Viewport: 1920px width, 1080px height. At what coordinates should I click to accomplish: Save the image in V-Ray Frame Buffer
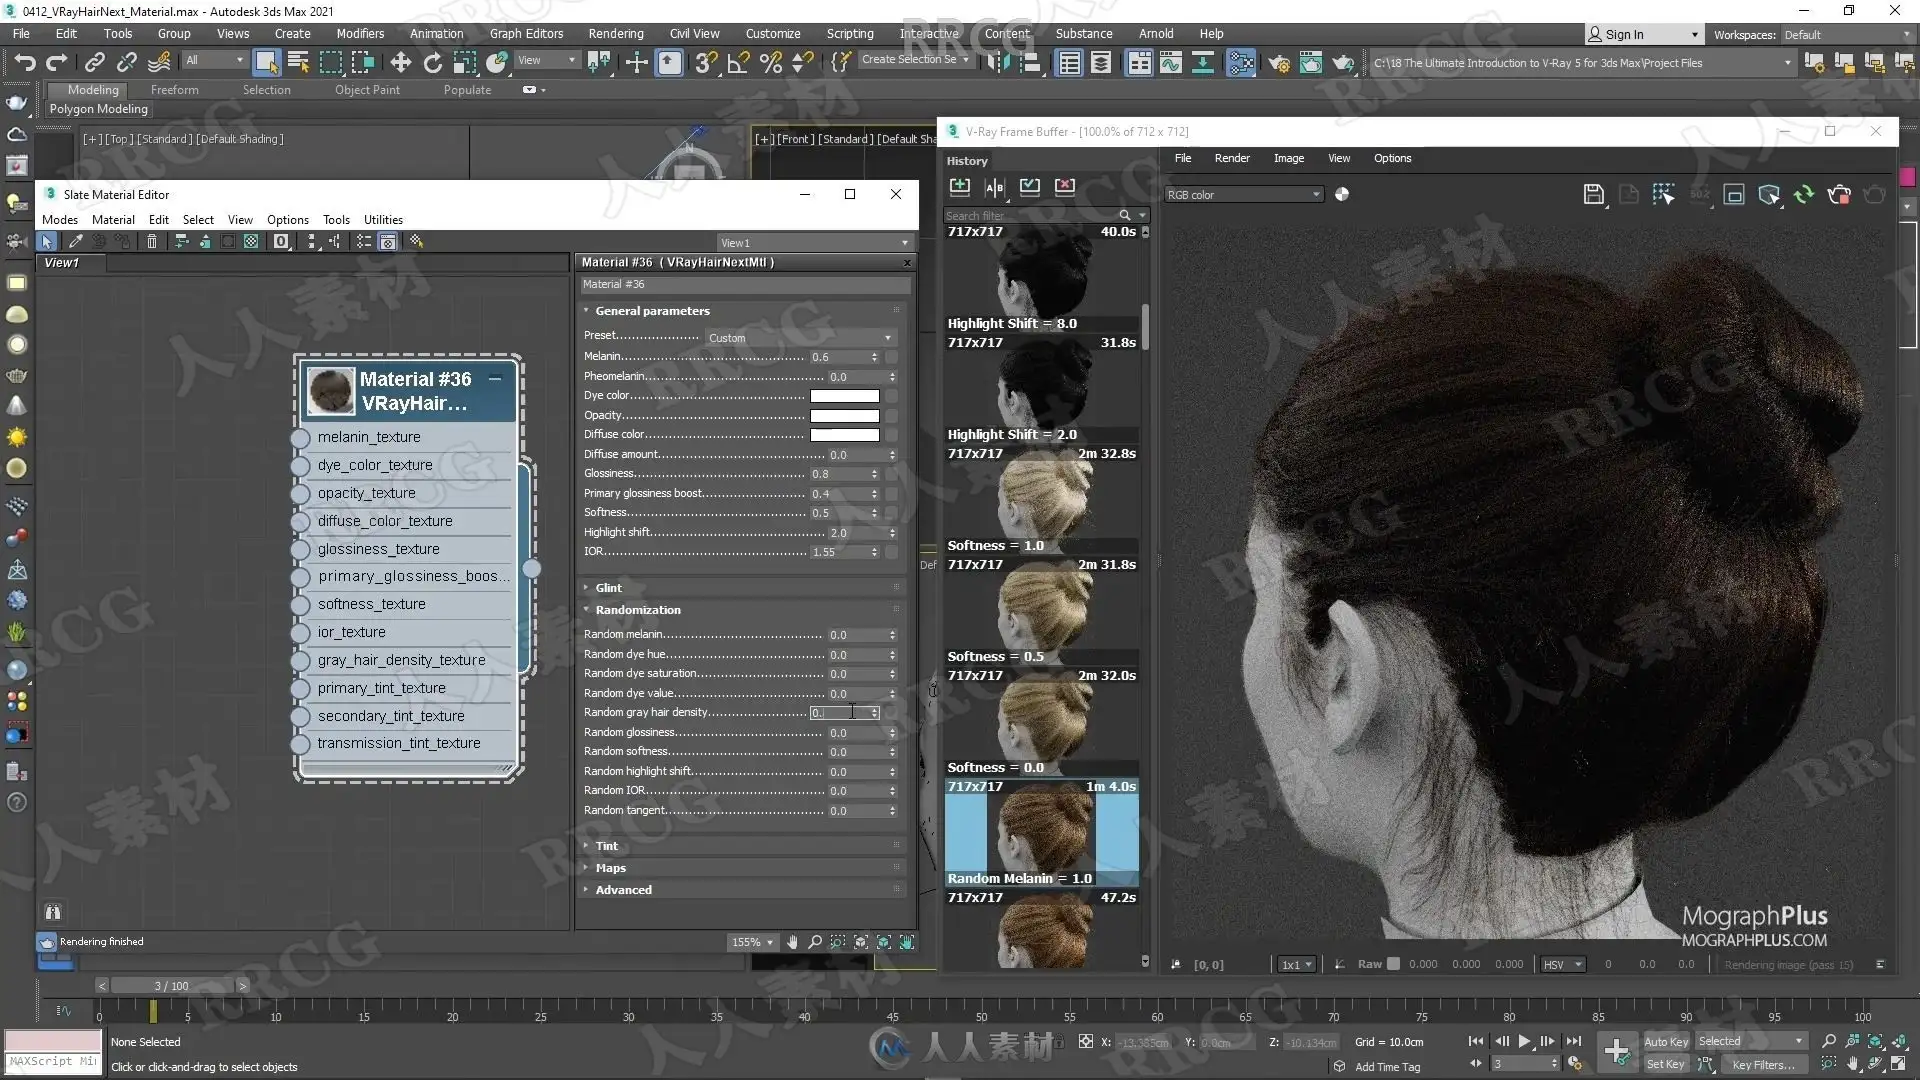(1594, 195)
